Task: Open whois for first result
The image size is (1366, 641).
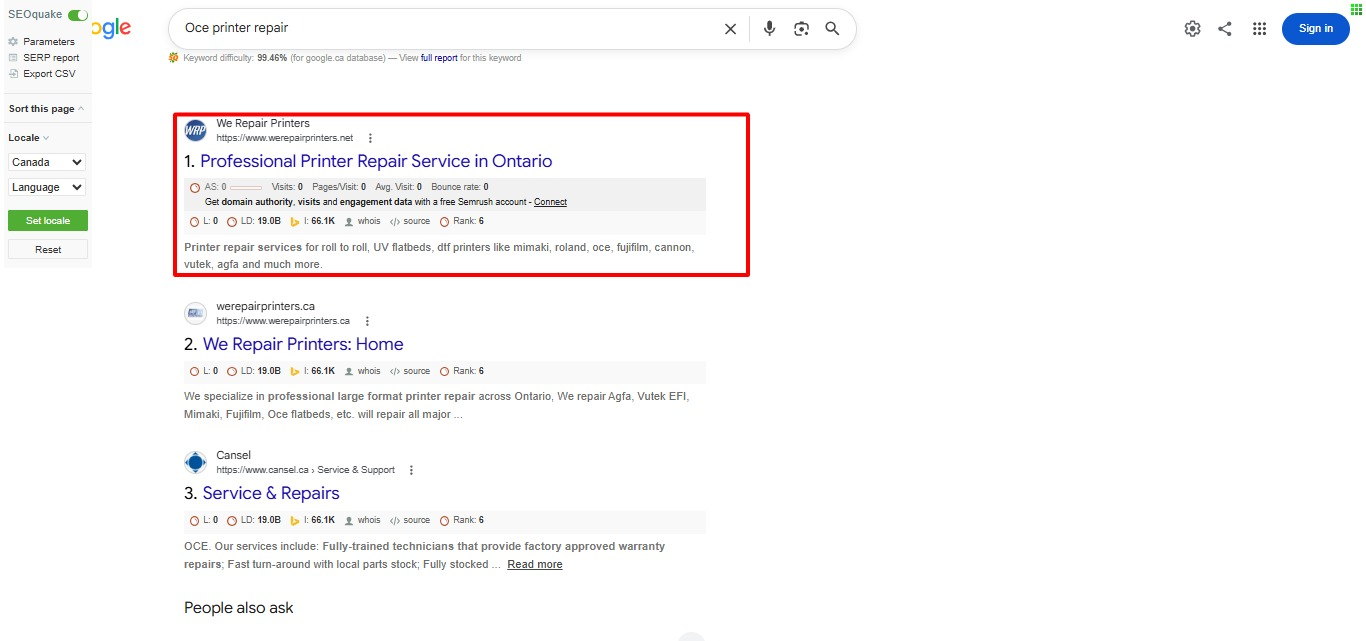Action: (x=362, y=221)
